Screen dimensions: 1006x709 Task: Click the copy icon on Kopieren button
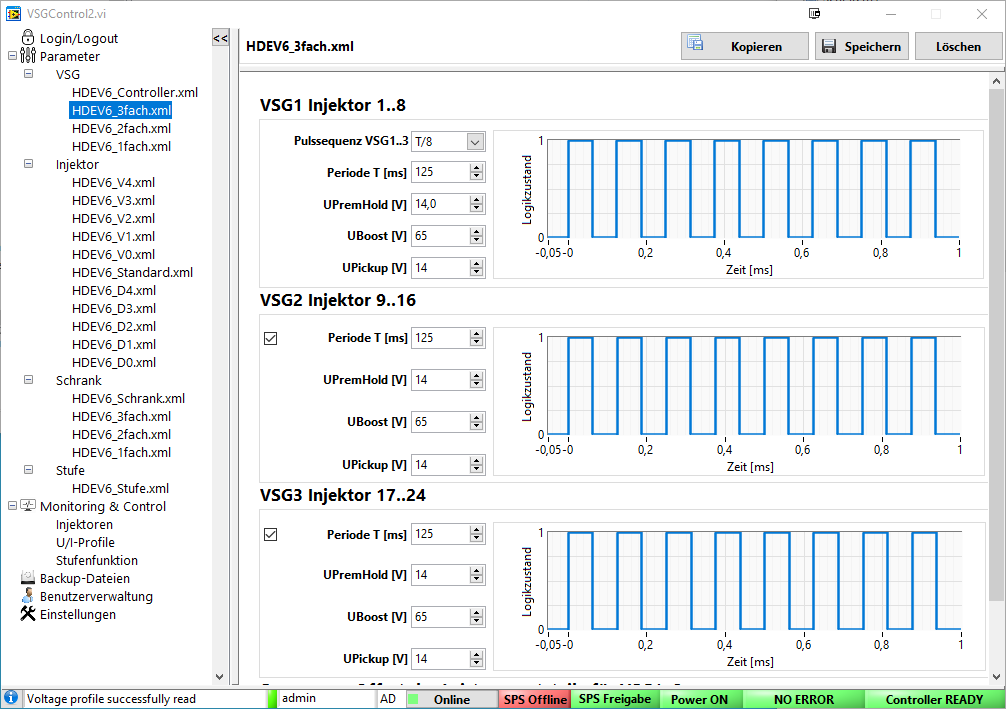click(695, 43)
